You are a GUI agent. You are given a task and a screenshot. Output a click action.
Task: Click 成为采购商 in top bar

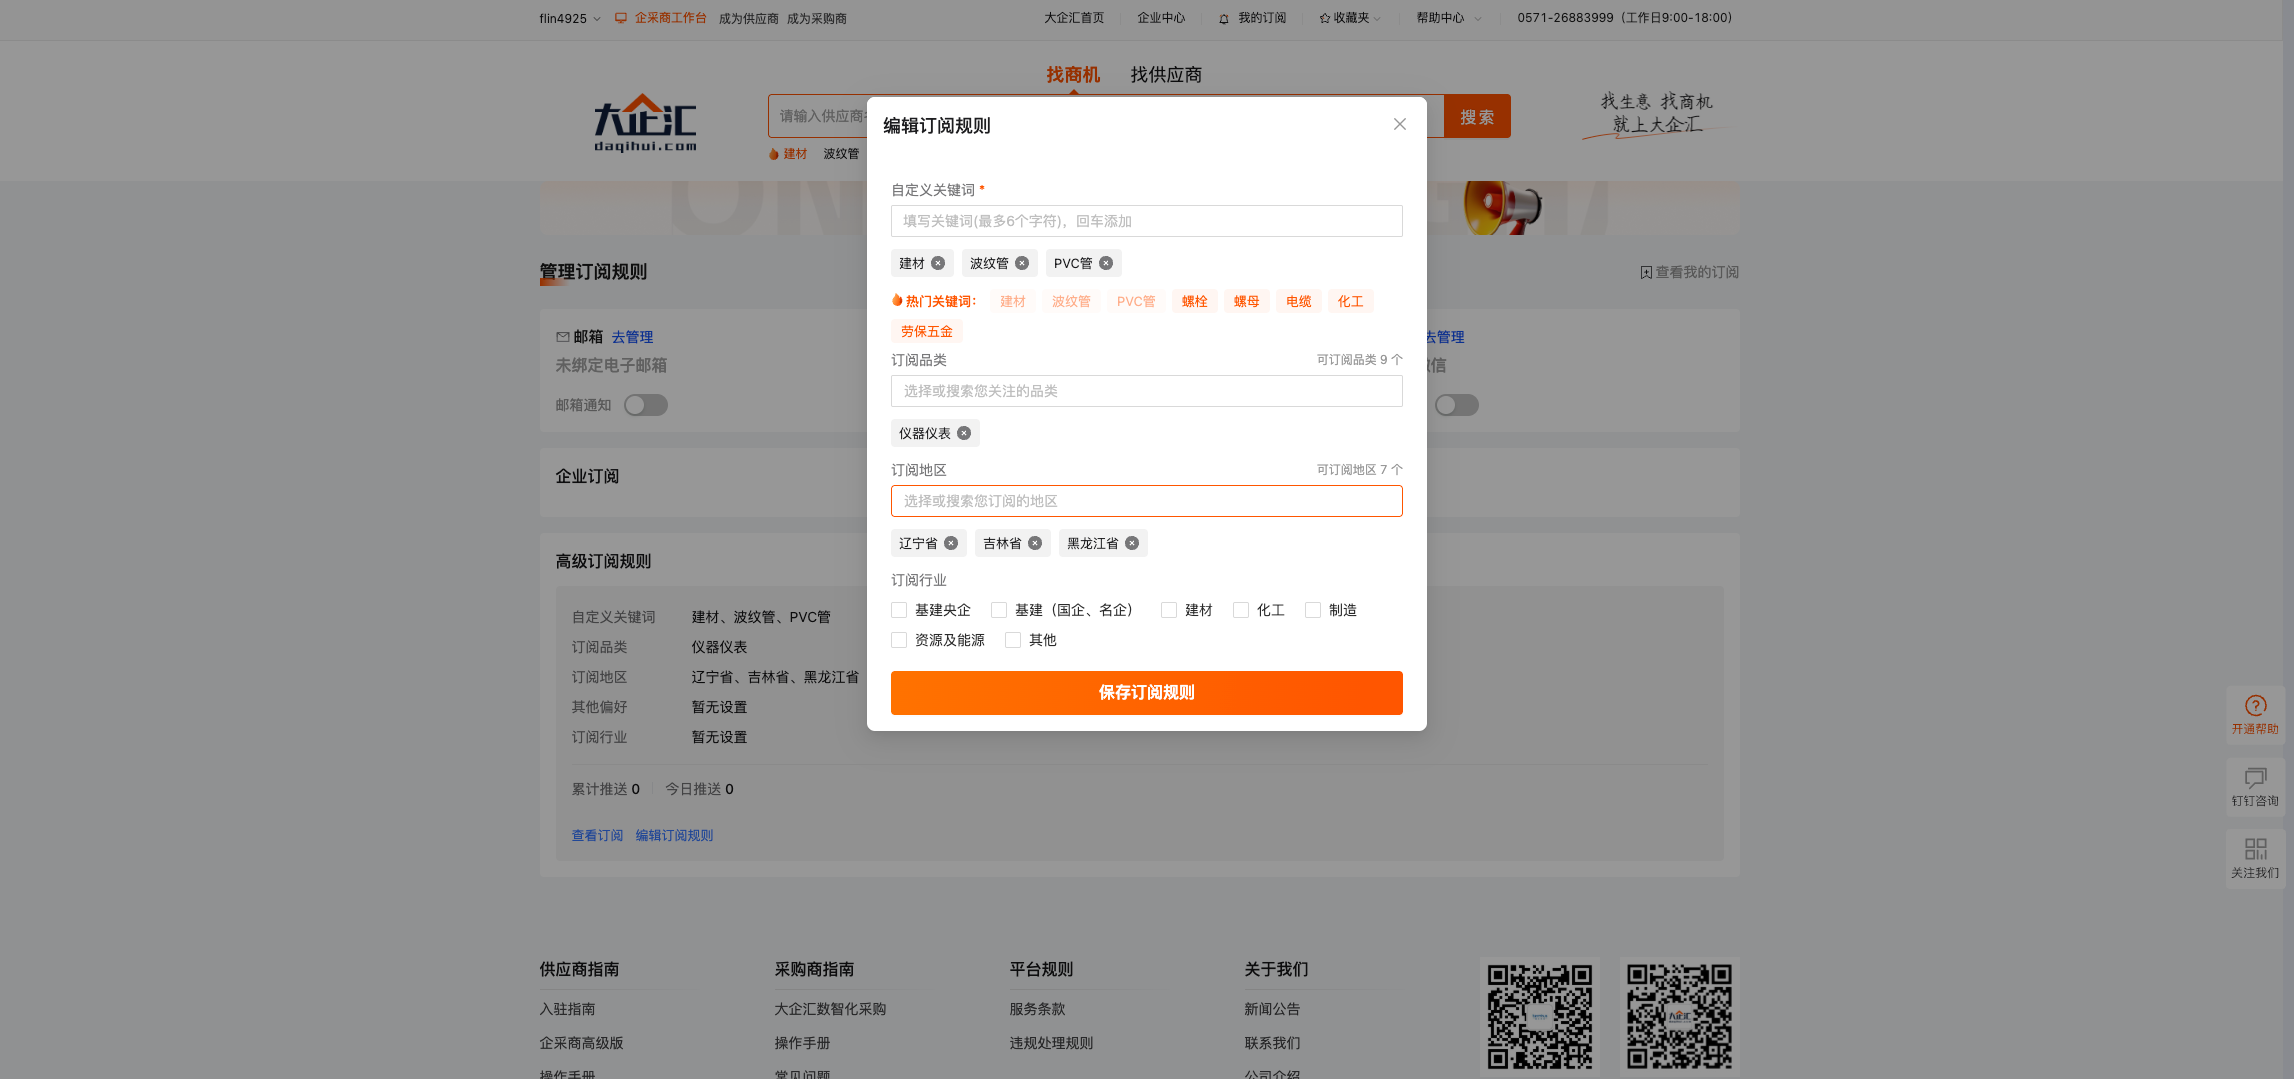(816, 19)
